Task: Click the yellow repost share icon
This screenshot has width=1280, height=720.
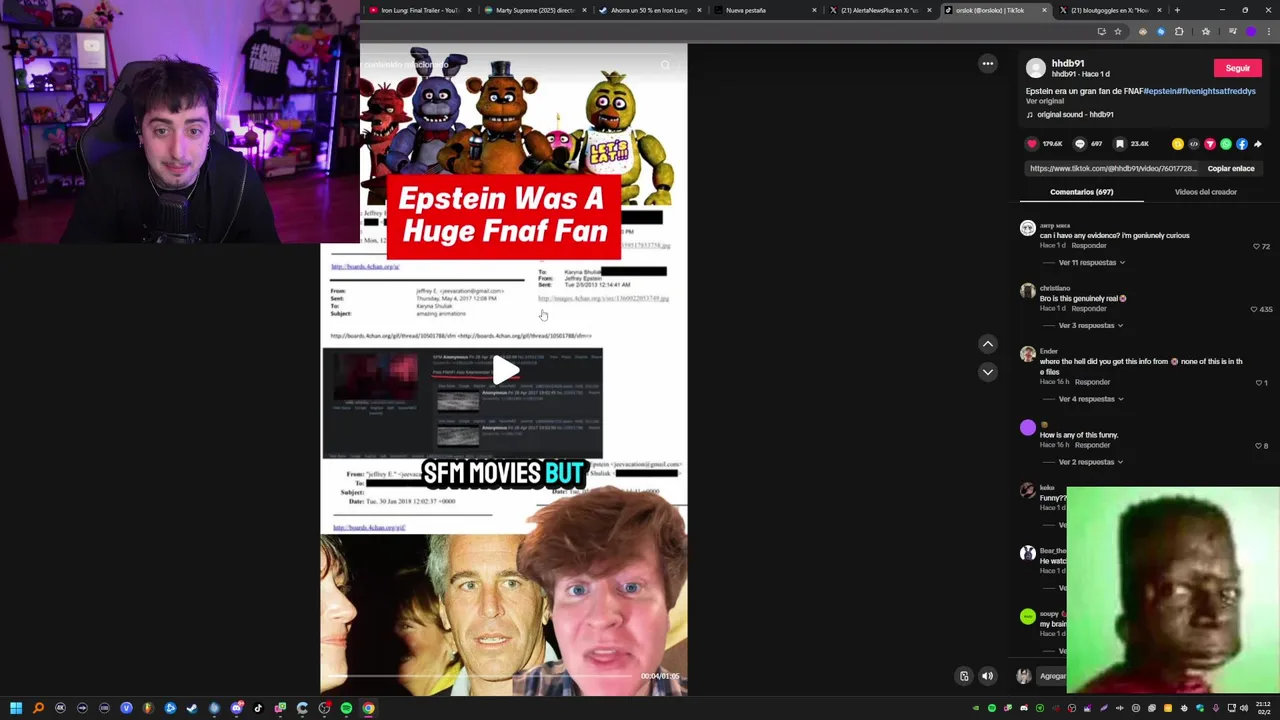Action: [x=1178, y=144]
